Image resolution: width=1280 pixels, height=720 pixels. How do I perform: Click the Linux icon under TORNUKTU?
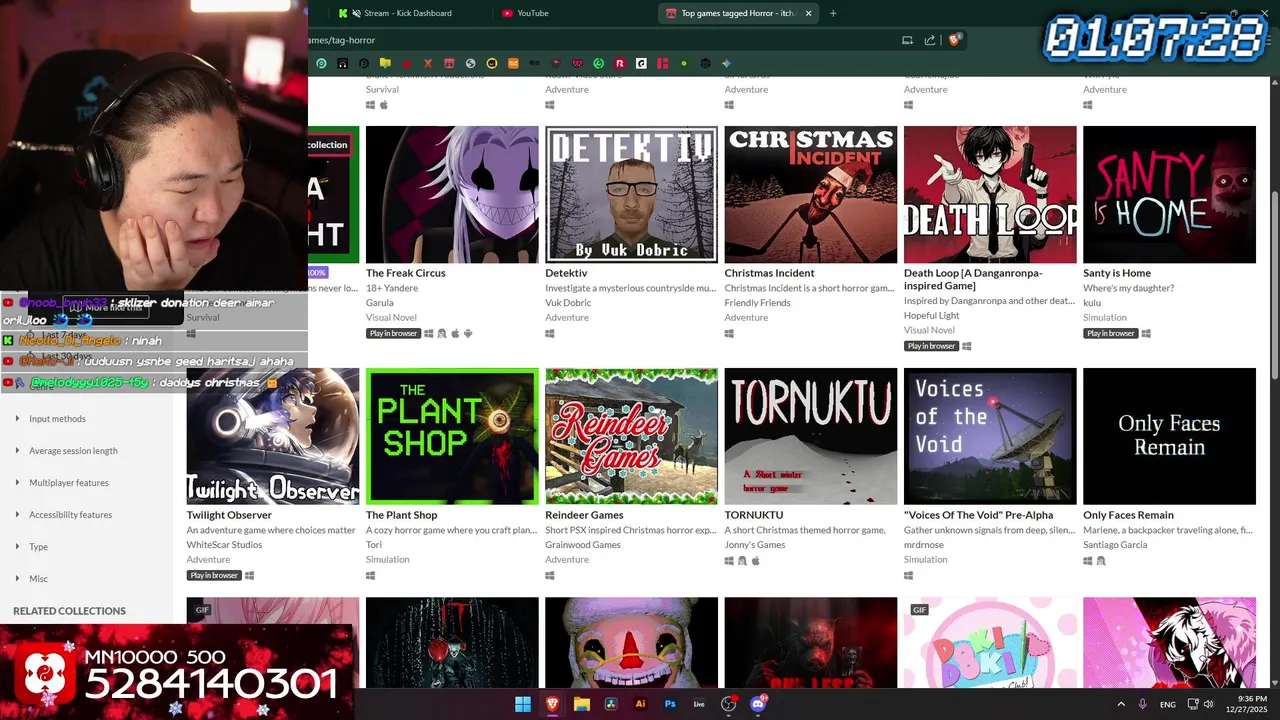pos(742,561)
